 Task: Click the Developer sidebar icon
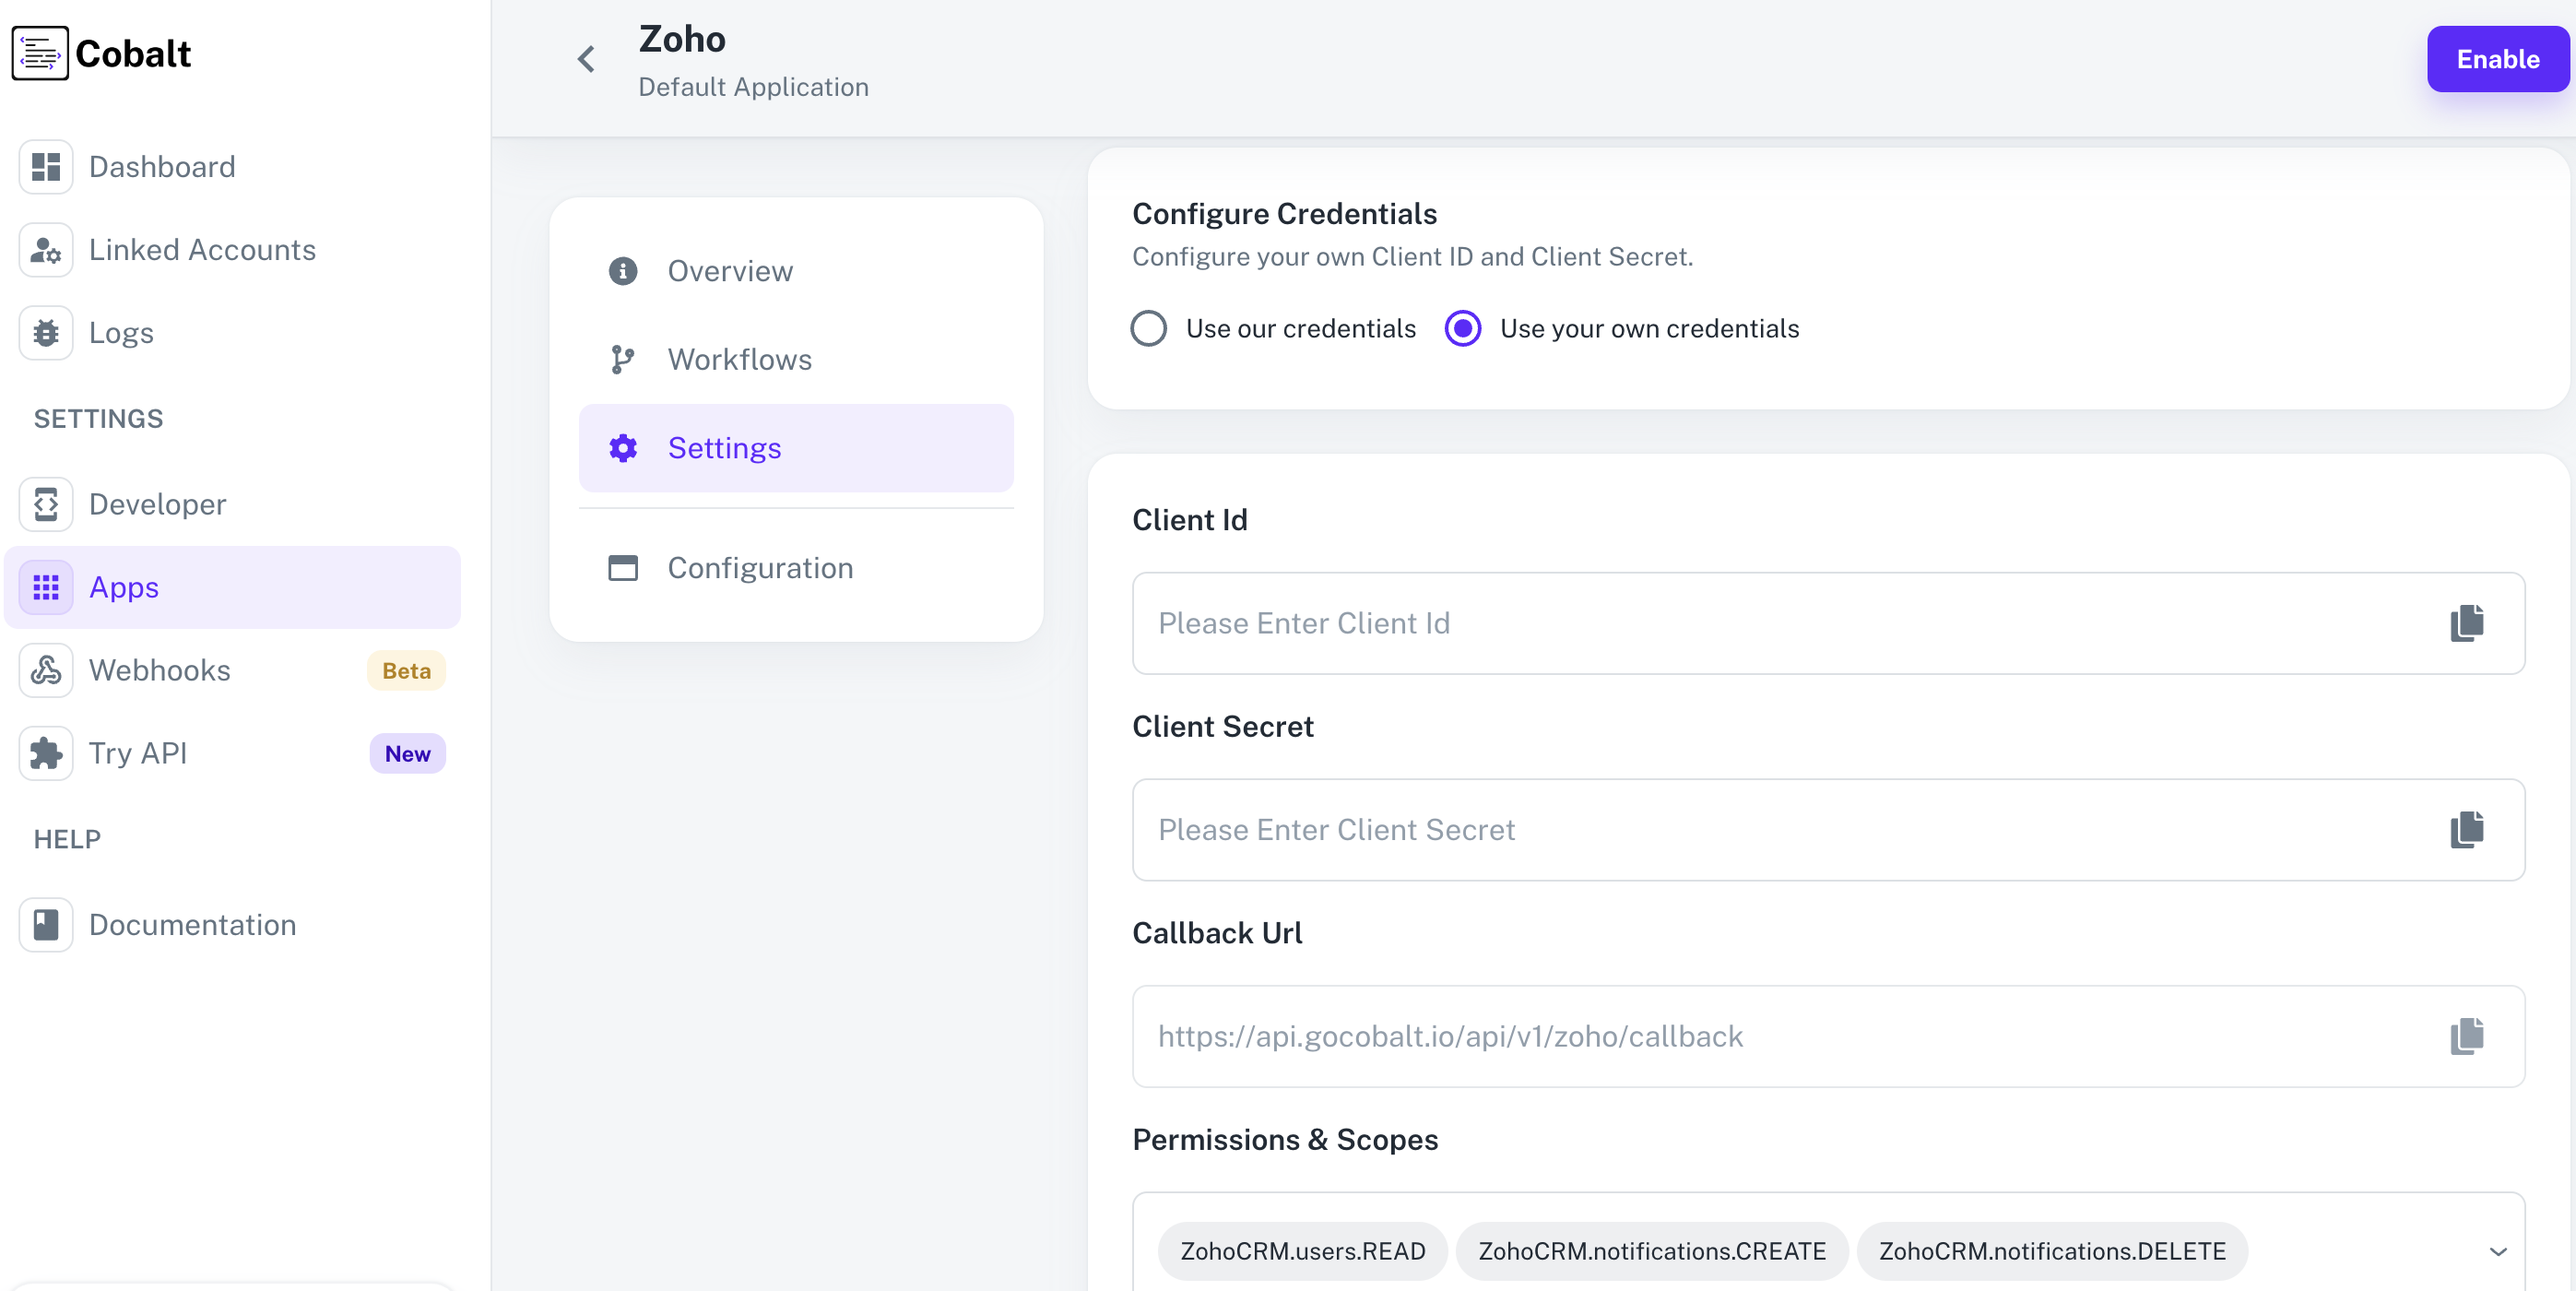point(46,504)
